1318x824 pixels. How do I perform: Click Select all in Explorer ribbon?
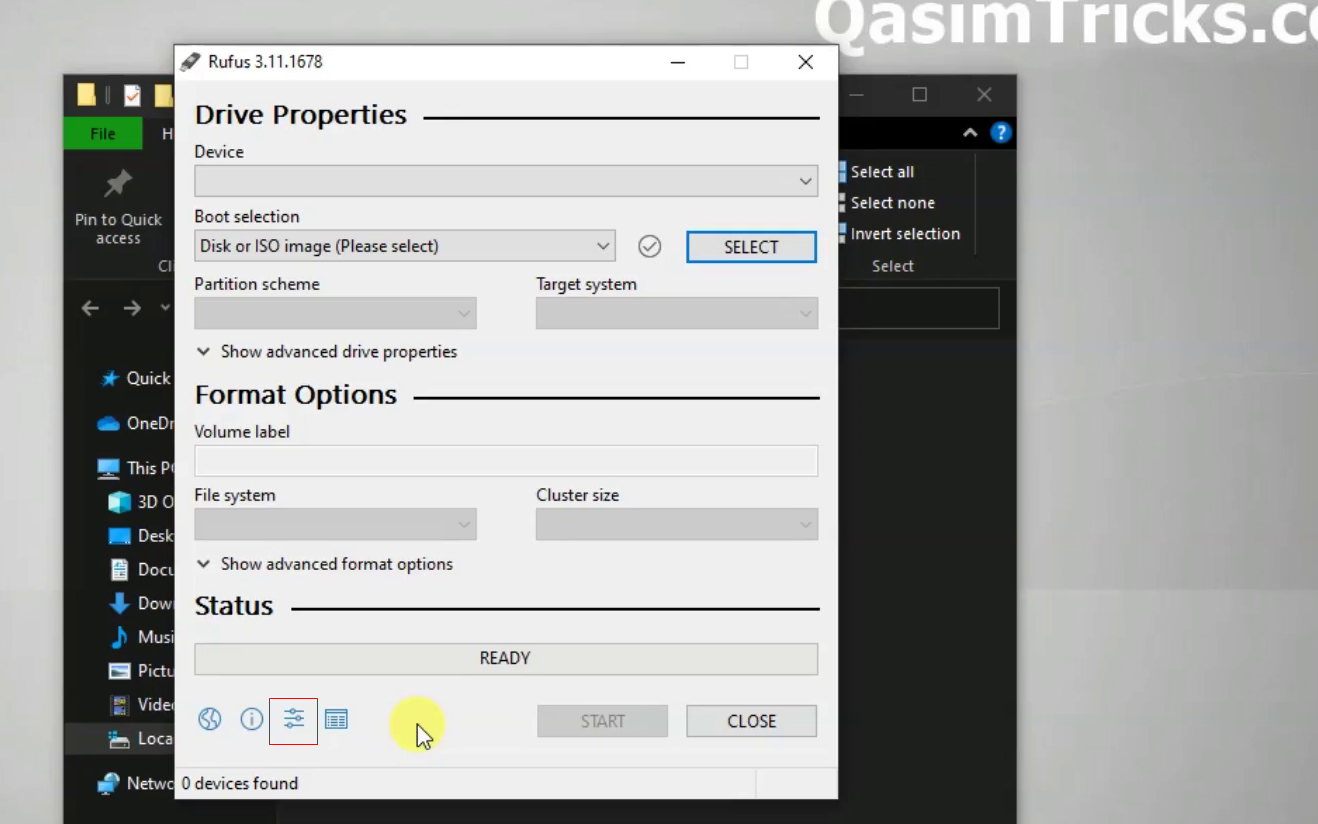(875, 172)
